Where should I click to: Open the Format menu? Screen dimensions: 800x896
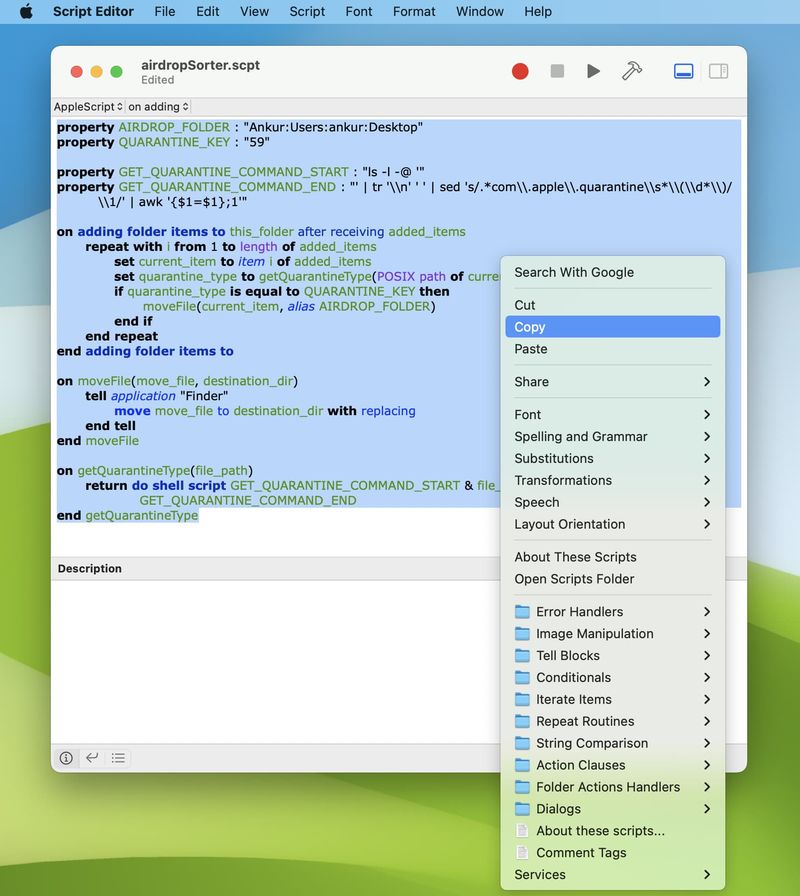pos(414,11)
